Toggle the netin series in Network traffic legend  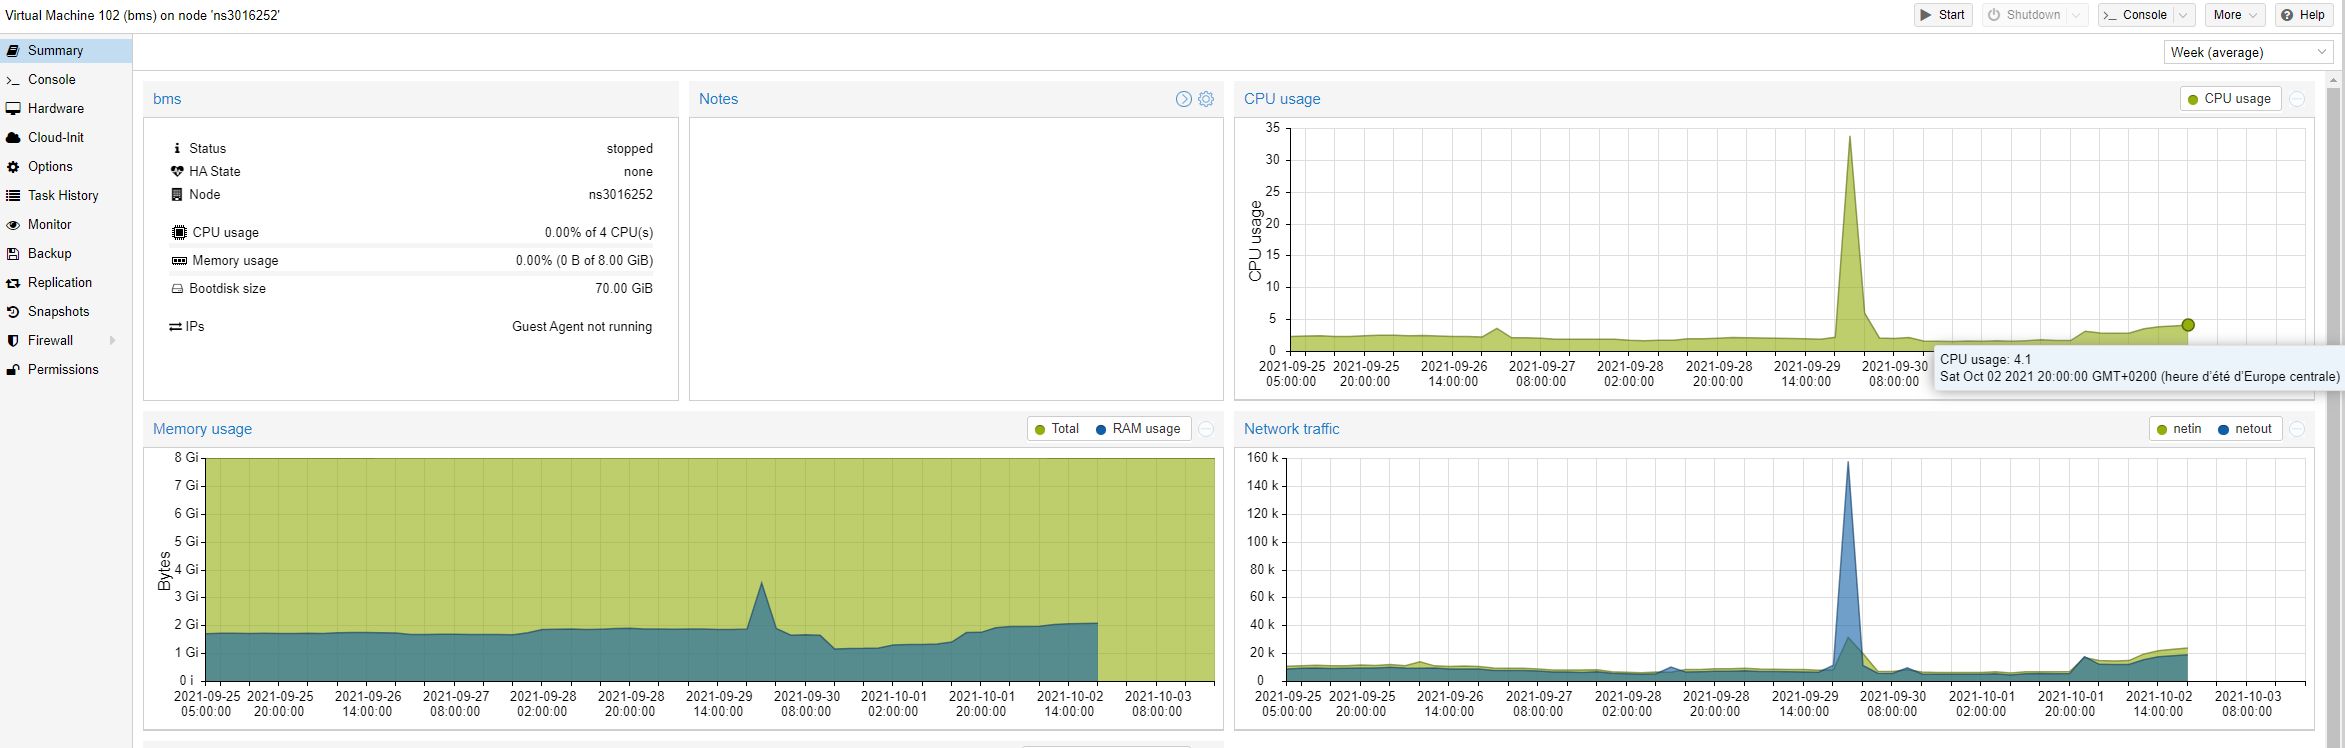(x=2178, y=429)
